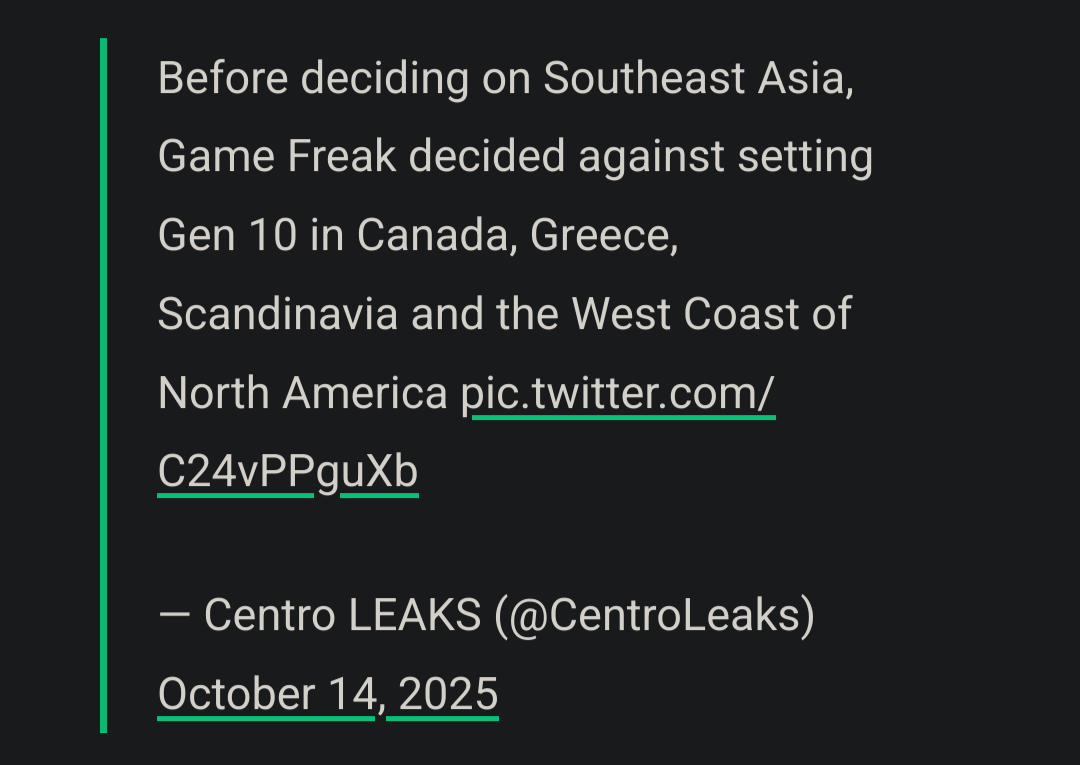Click the word "Canada"
Image resolution: width=1080 pixels, height=765 pixels.
coord(437,236)
